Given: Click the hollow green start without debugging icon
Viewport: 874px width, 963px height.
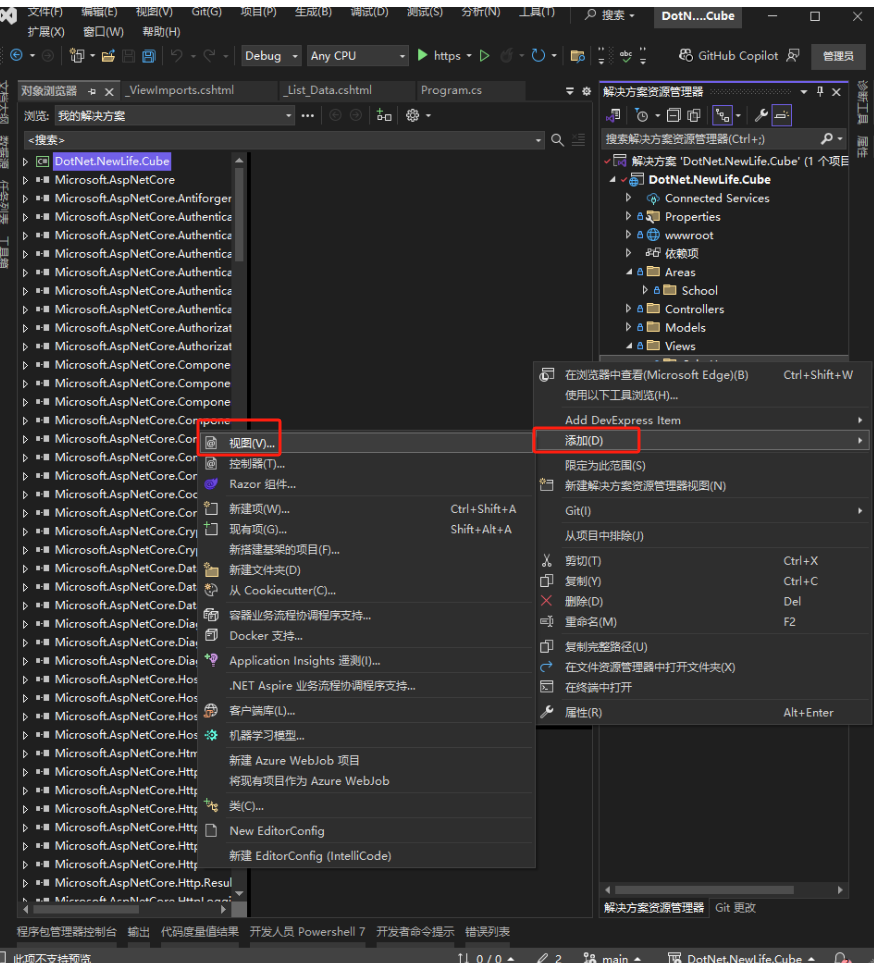Looking at the screenshot, I should (485, 56).
